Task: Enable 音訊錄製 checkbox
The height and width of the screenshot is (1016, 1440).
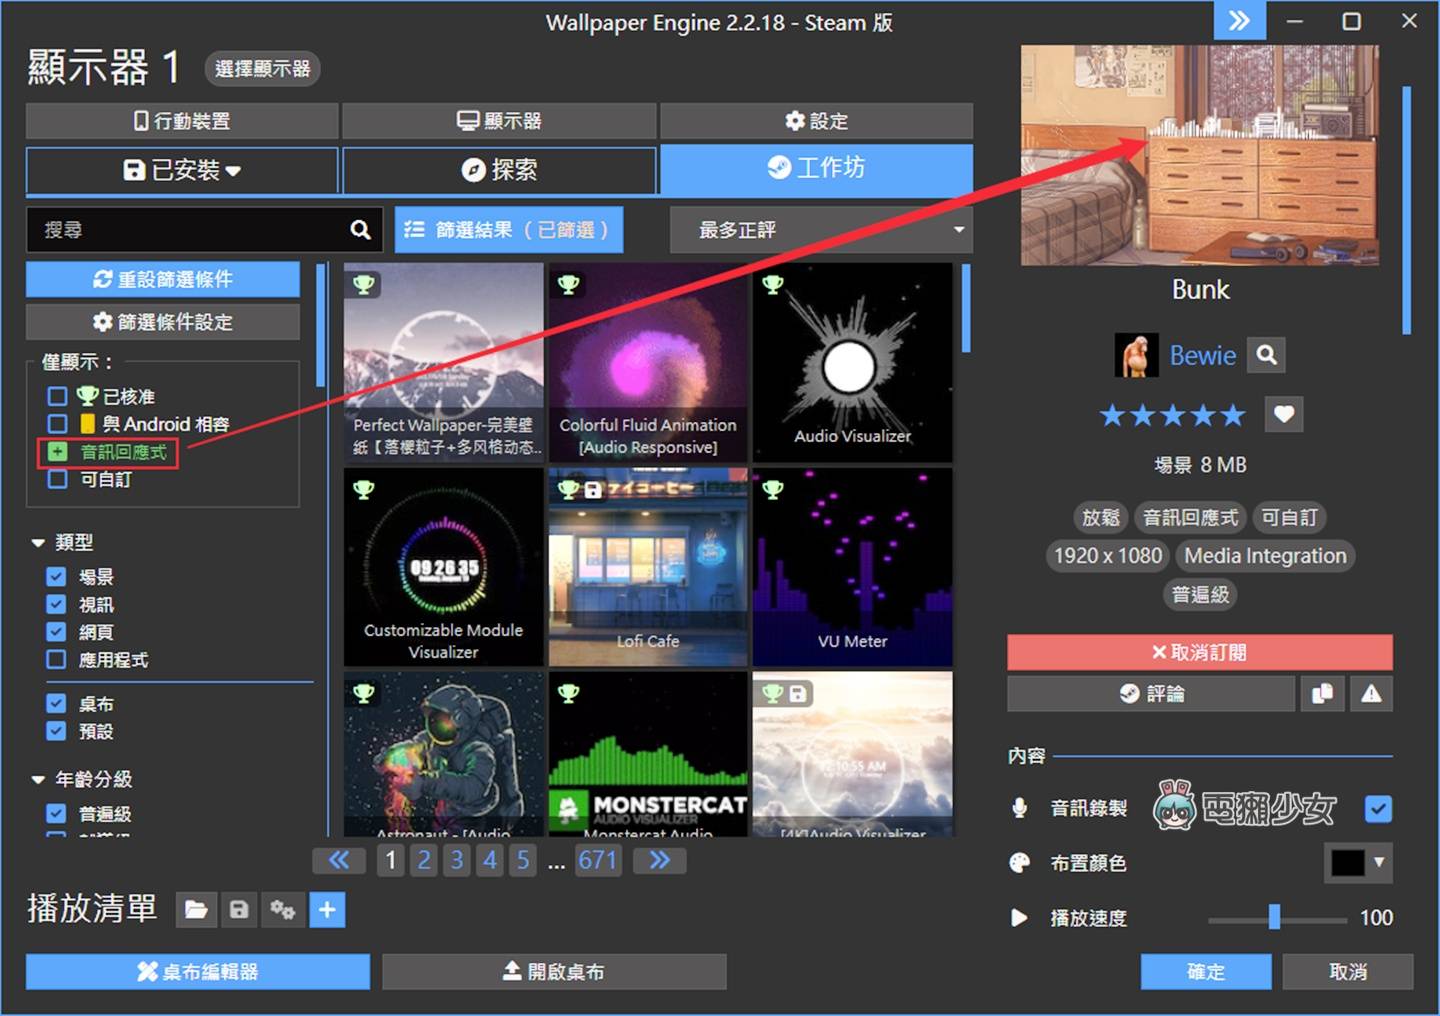Action: 1377,809
